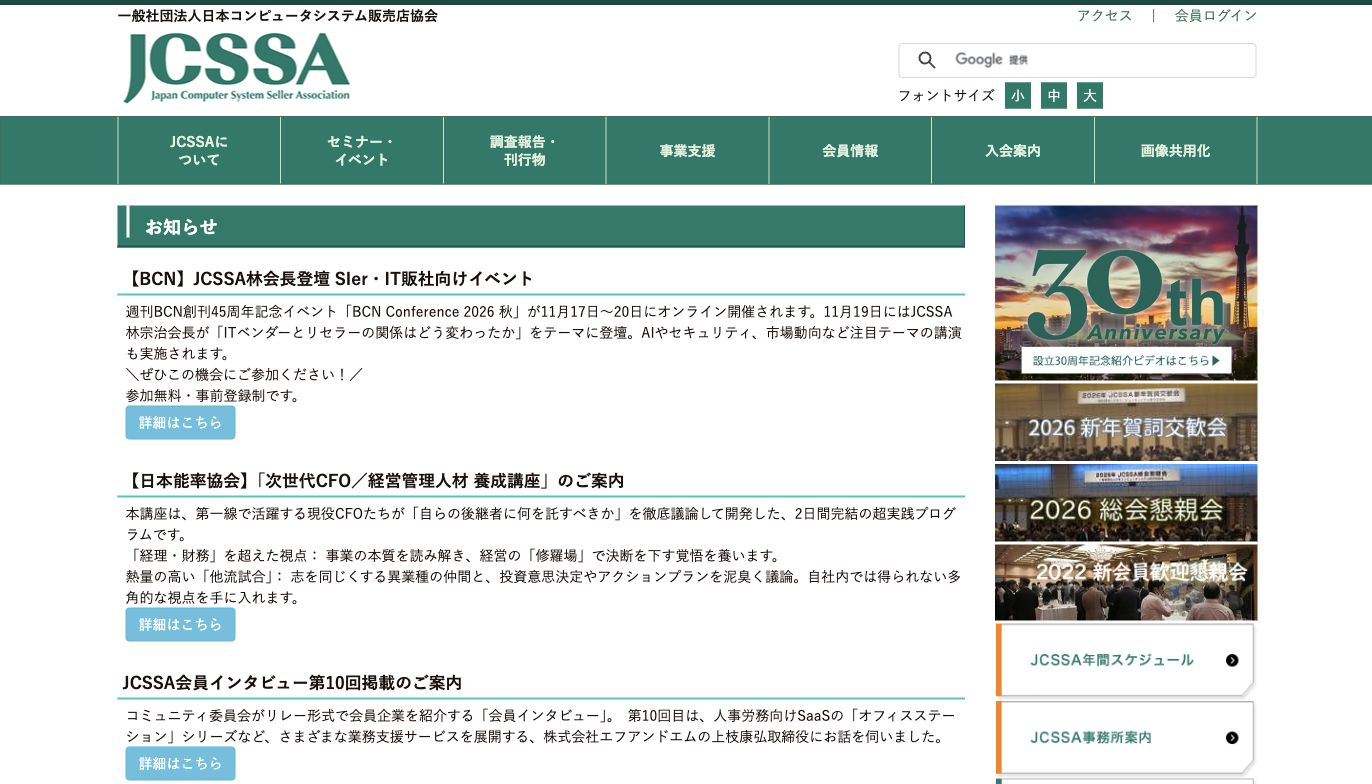This screenshot has height=784, width=1372.
Task: Open the セミナー・イベント menu
Action: pyautogui.click(x=362, y=150)
